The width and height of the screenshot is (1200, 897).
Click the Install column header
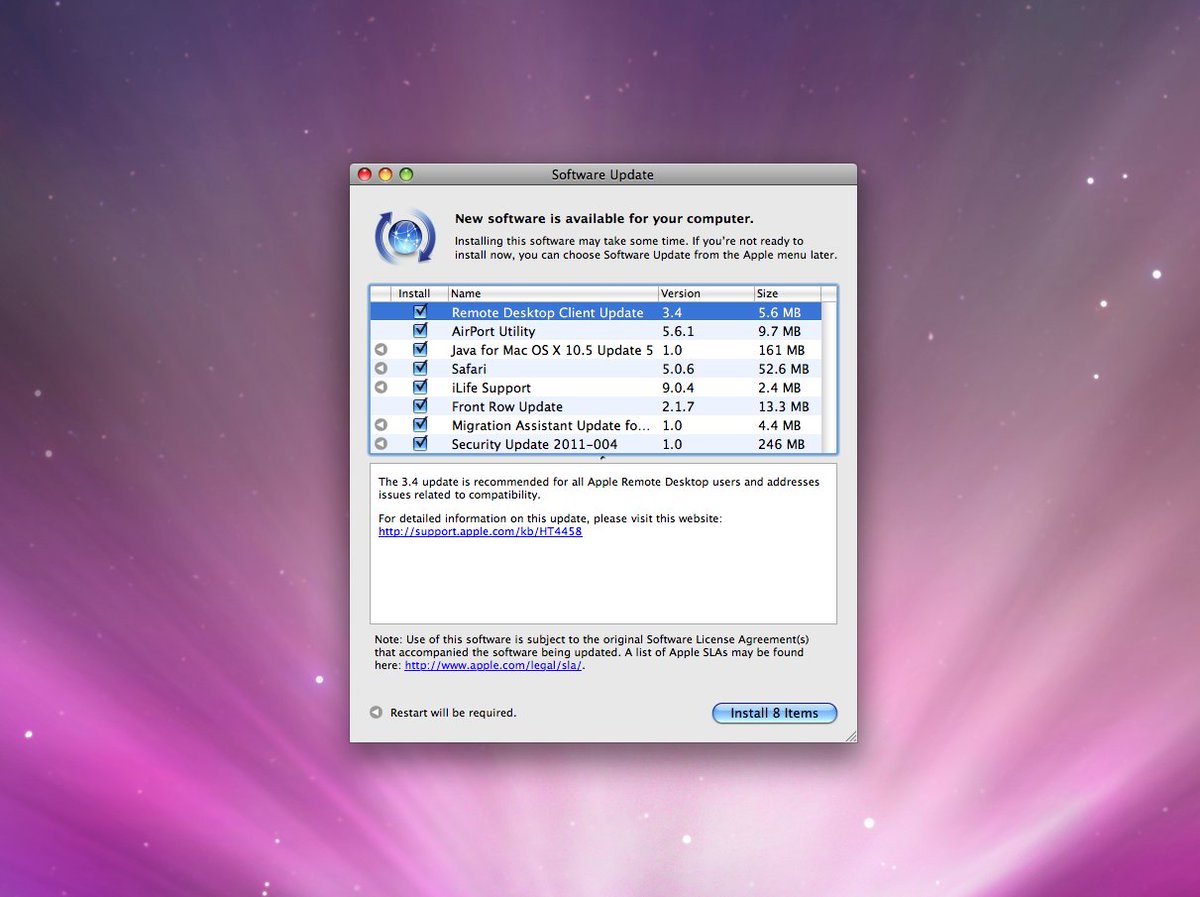point(420,294)
